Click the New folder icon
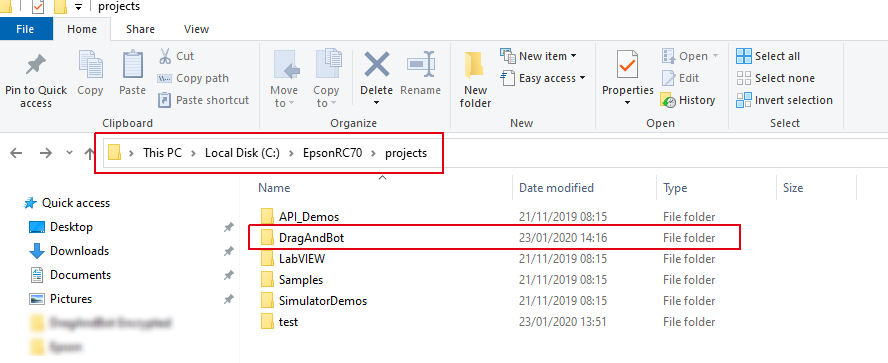This screenshot has width=888, height=363. 475,66
